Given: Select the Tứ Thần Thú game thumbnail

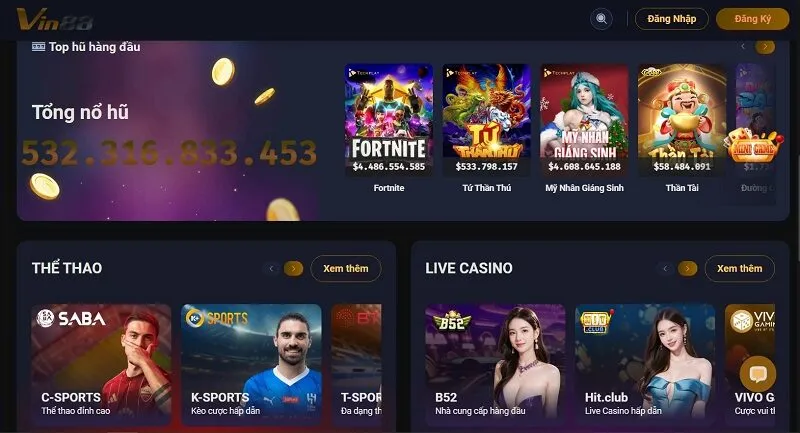Looking at the screenshot, I should 486,119.
